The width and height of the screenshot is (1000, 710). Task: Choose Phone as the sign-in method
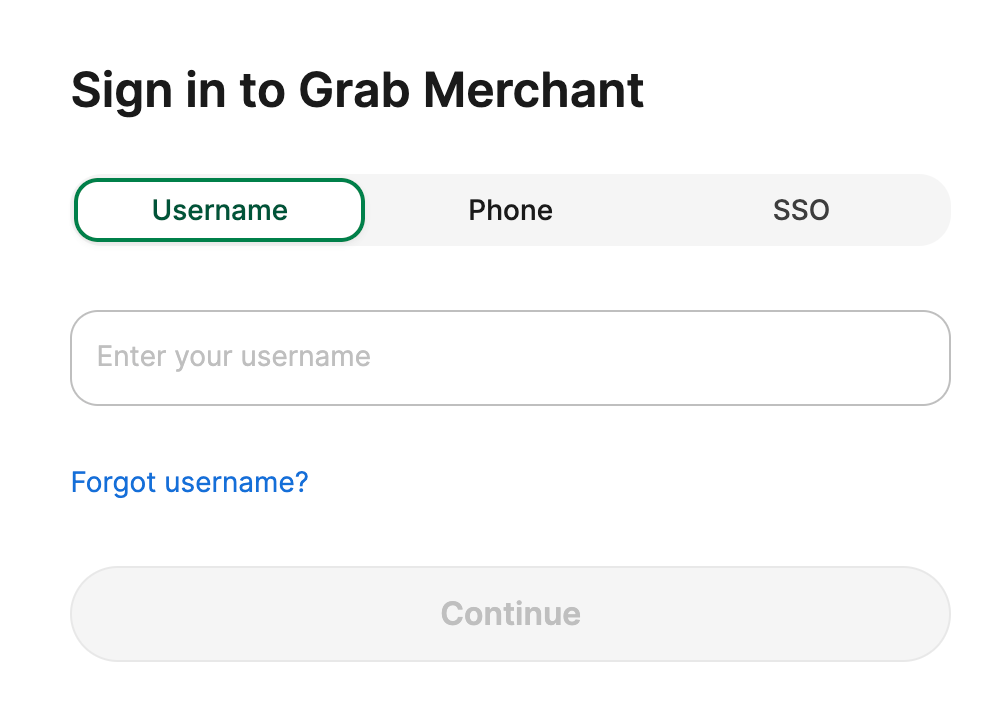510,210
